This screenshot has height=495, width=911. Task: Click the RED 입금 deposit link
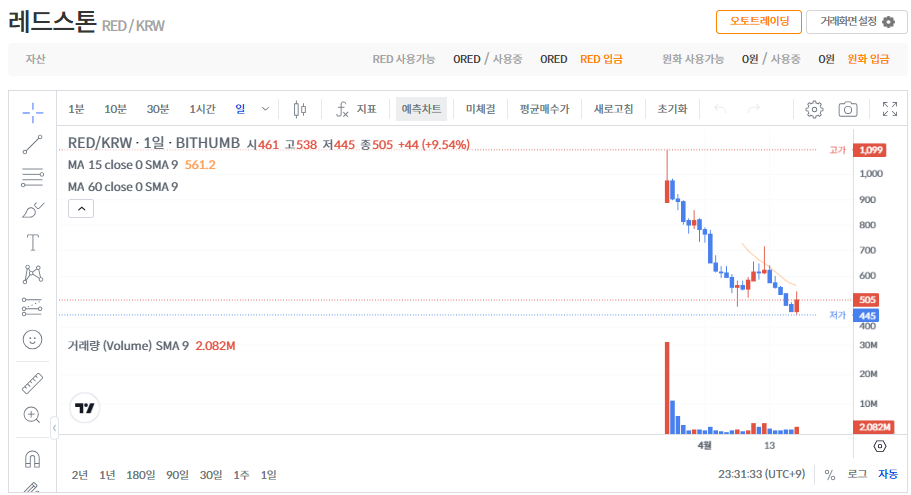click(601, 59)
